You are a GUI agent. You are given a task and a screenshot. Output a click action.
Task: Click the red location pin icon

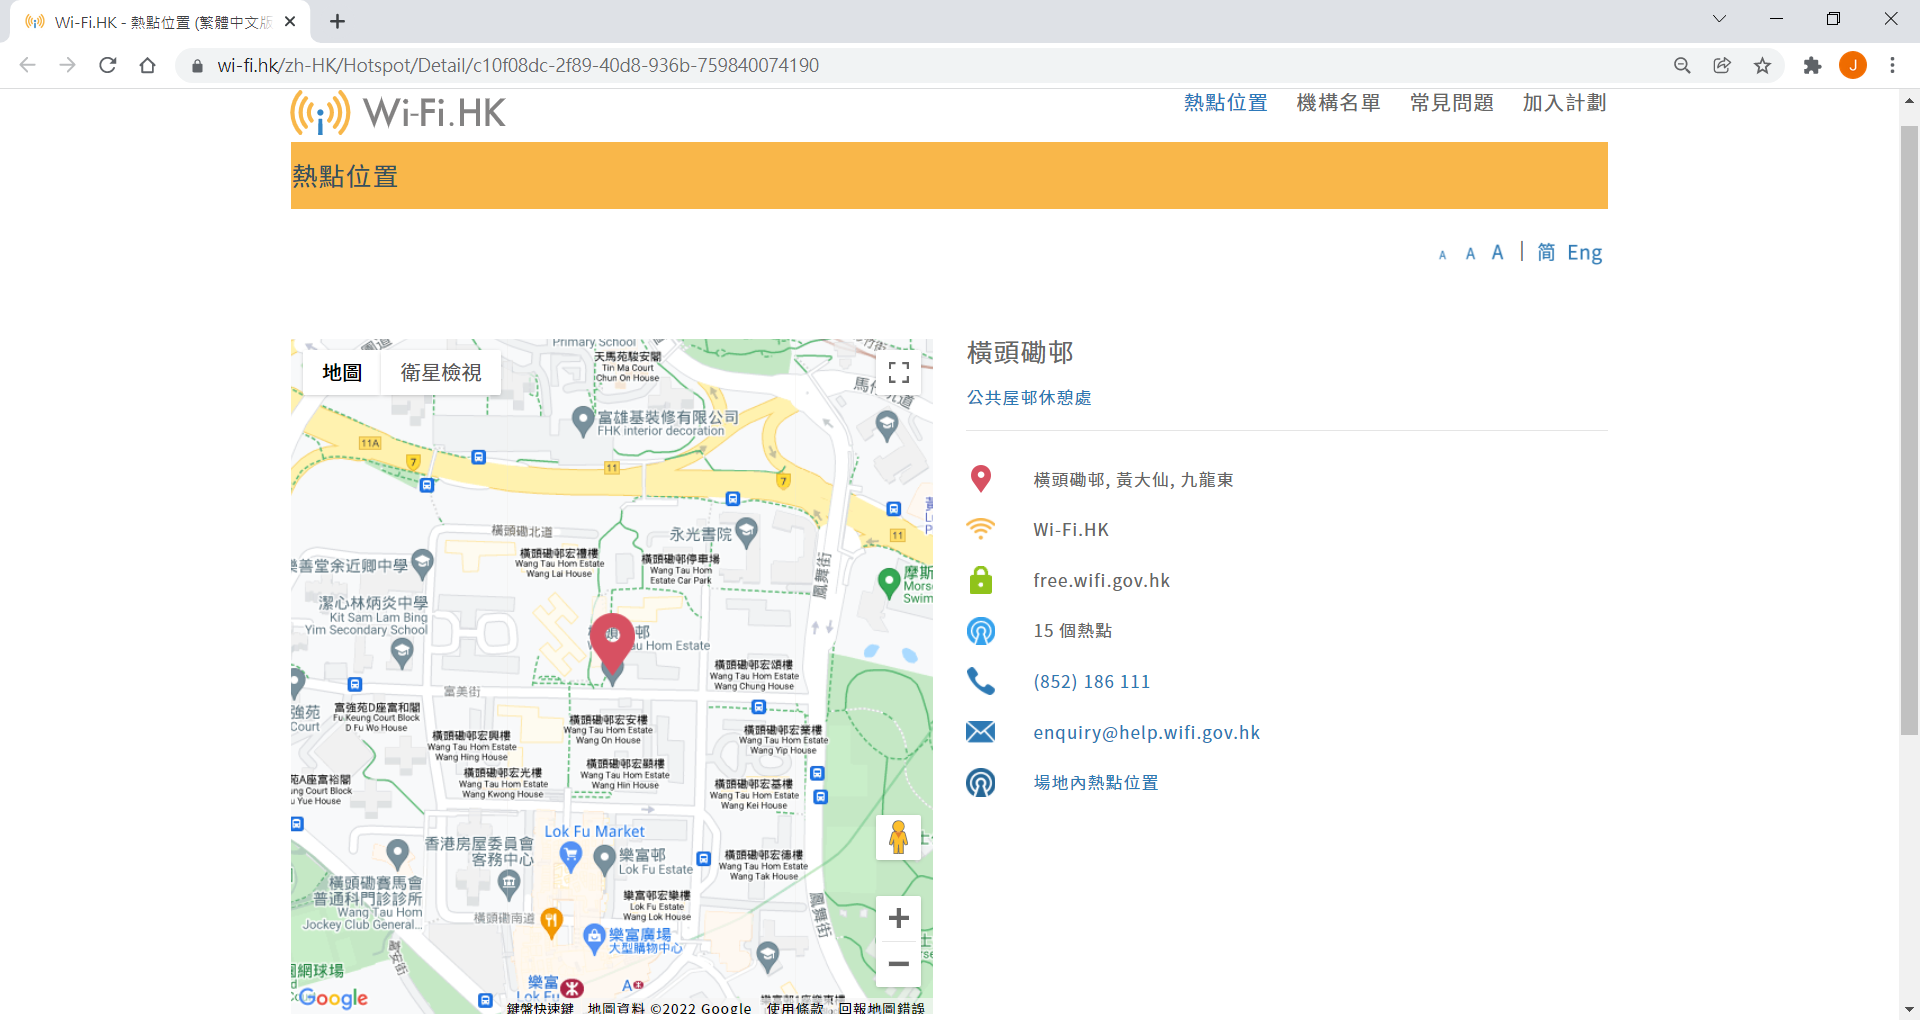click(981, 479)
